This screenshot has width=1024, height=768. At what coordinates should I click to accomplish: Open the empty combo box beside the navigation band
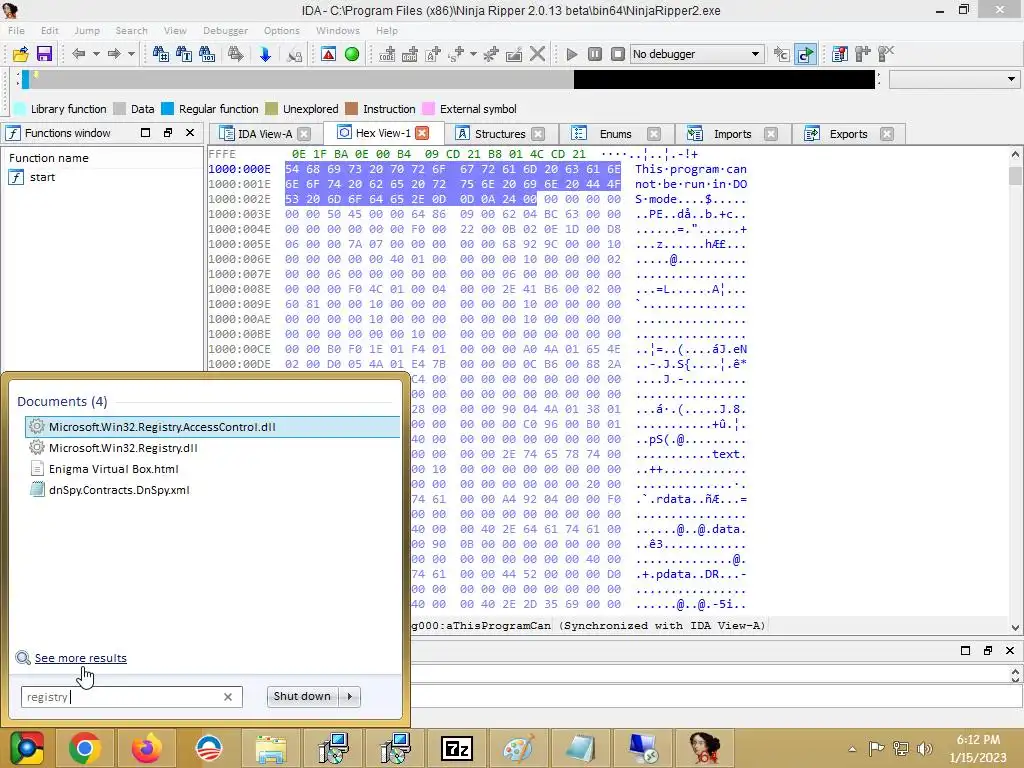pyautogui.click(x=953, y=80)
